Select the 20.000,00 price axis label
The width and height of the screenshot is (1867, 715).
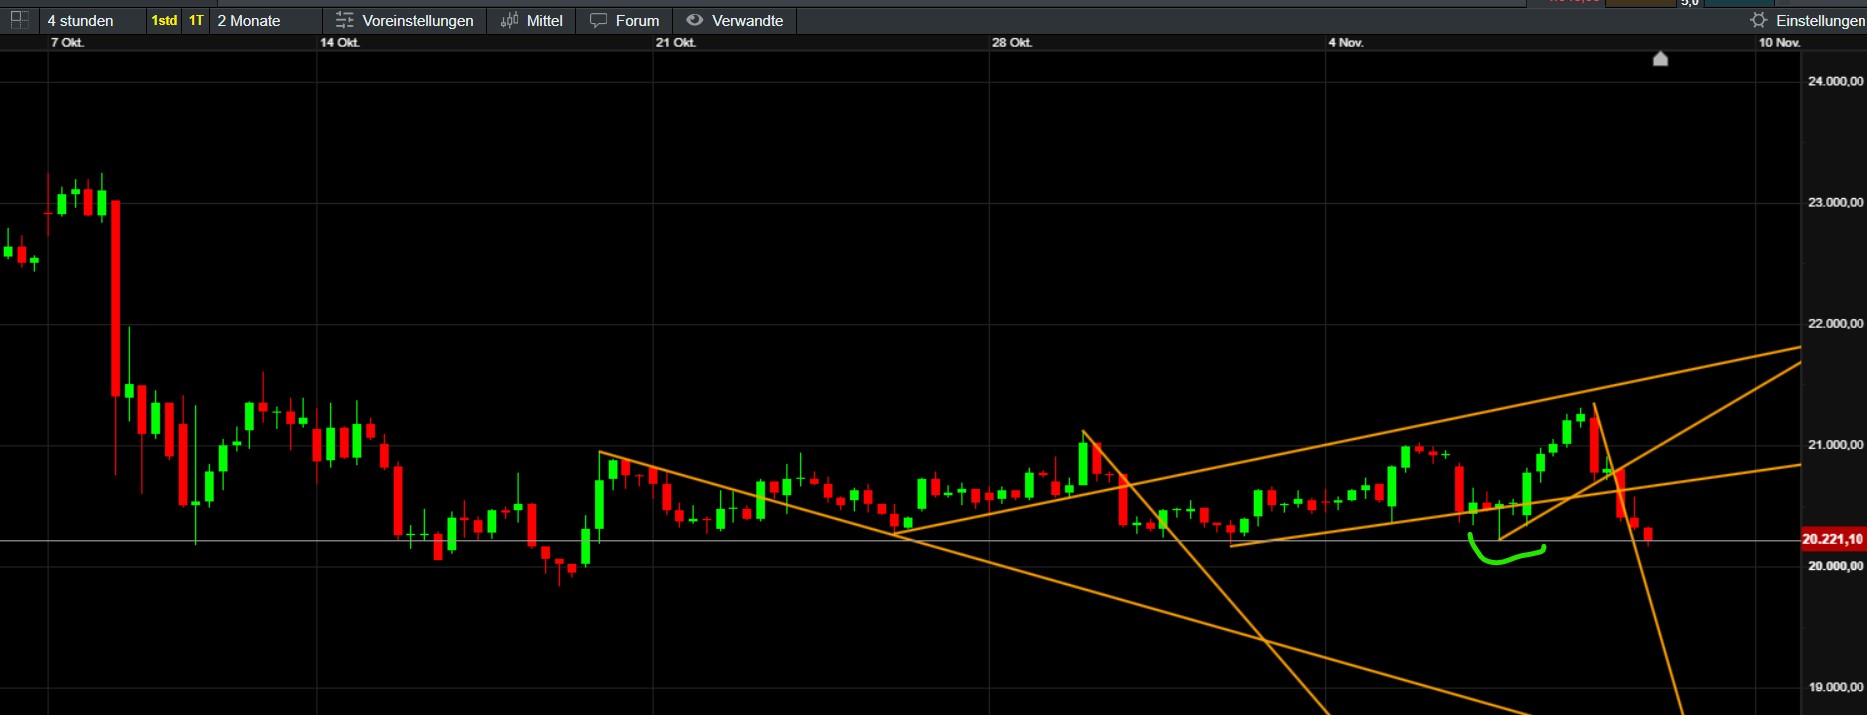click(1835, 566)
